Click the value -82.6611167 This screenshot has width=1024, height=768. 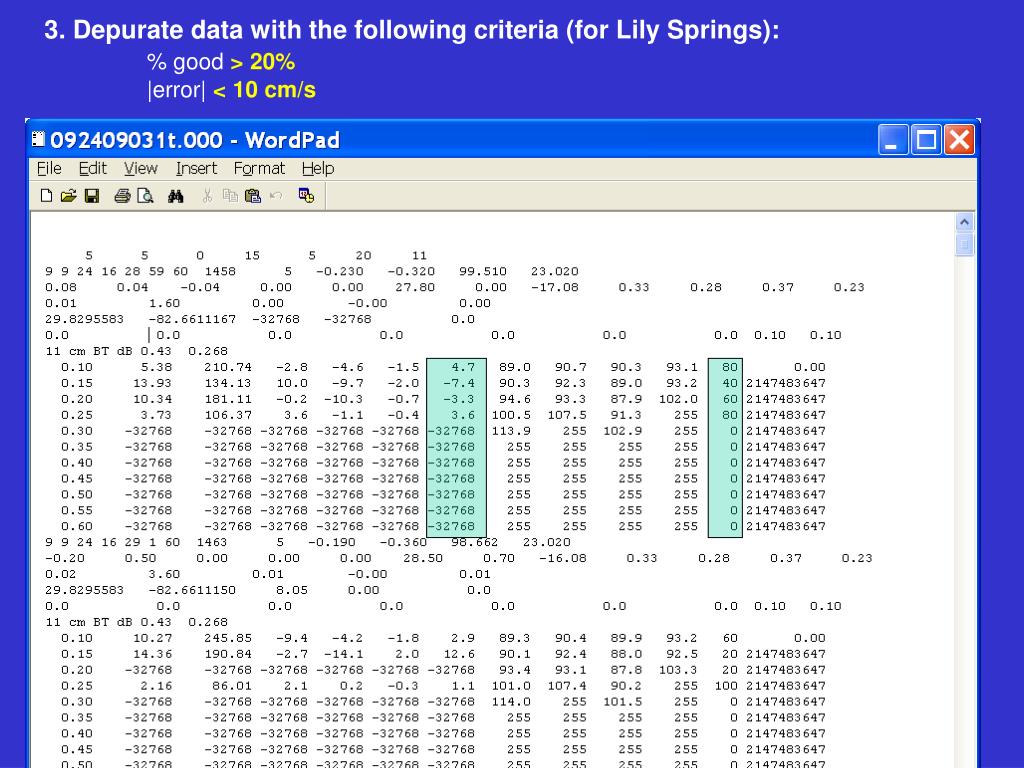192,319
